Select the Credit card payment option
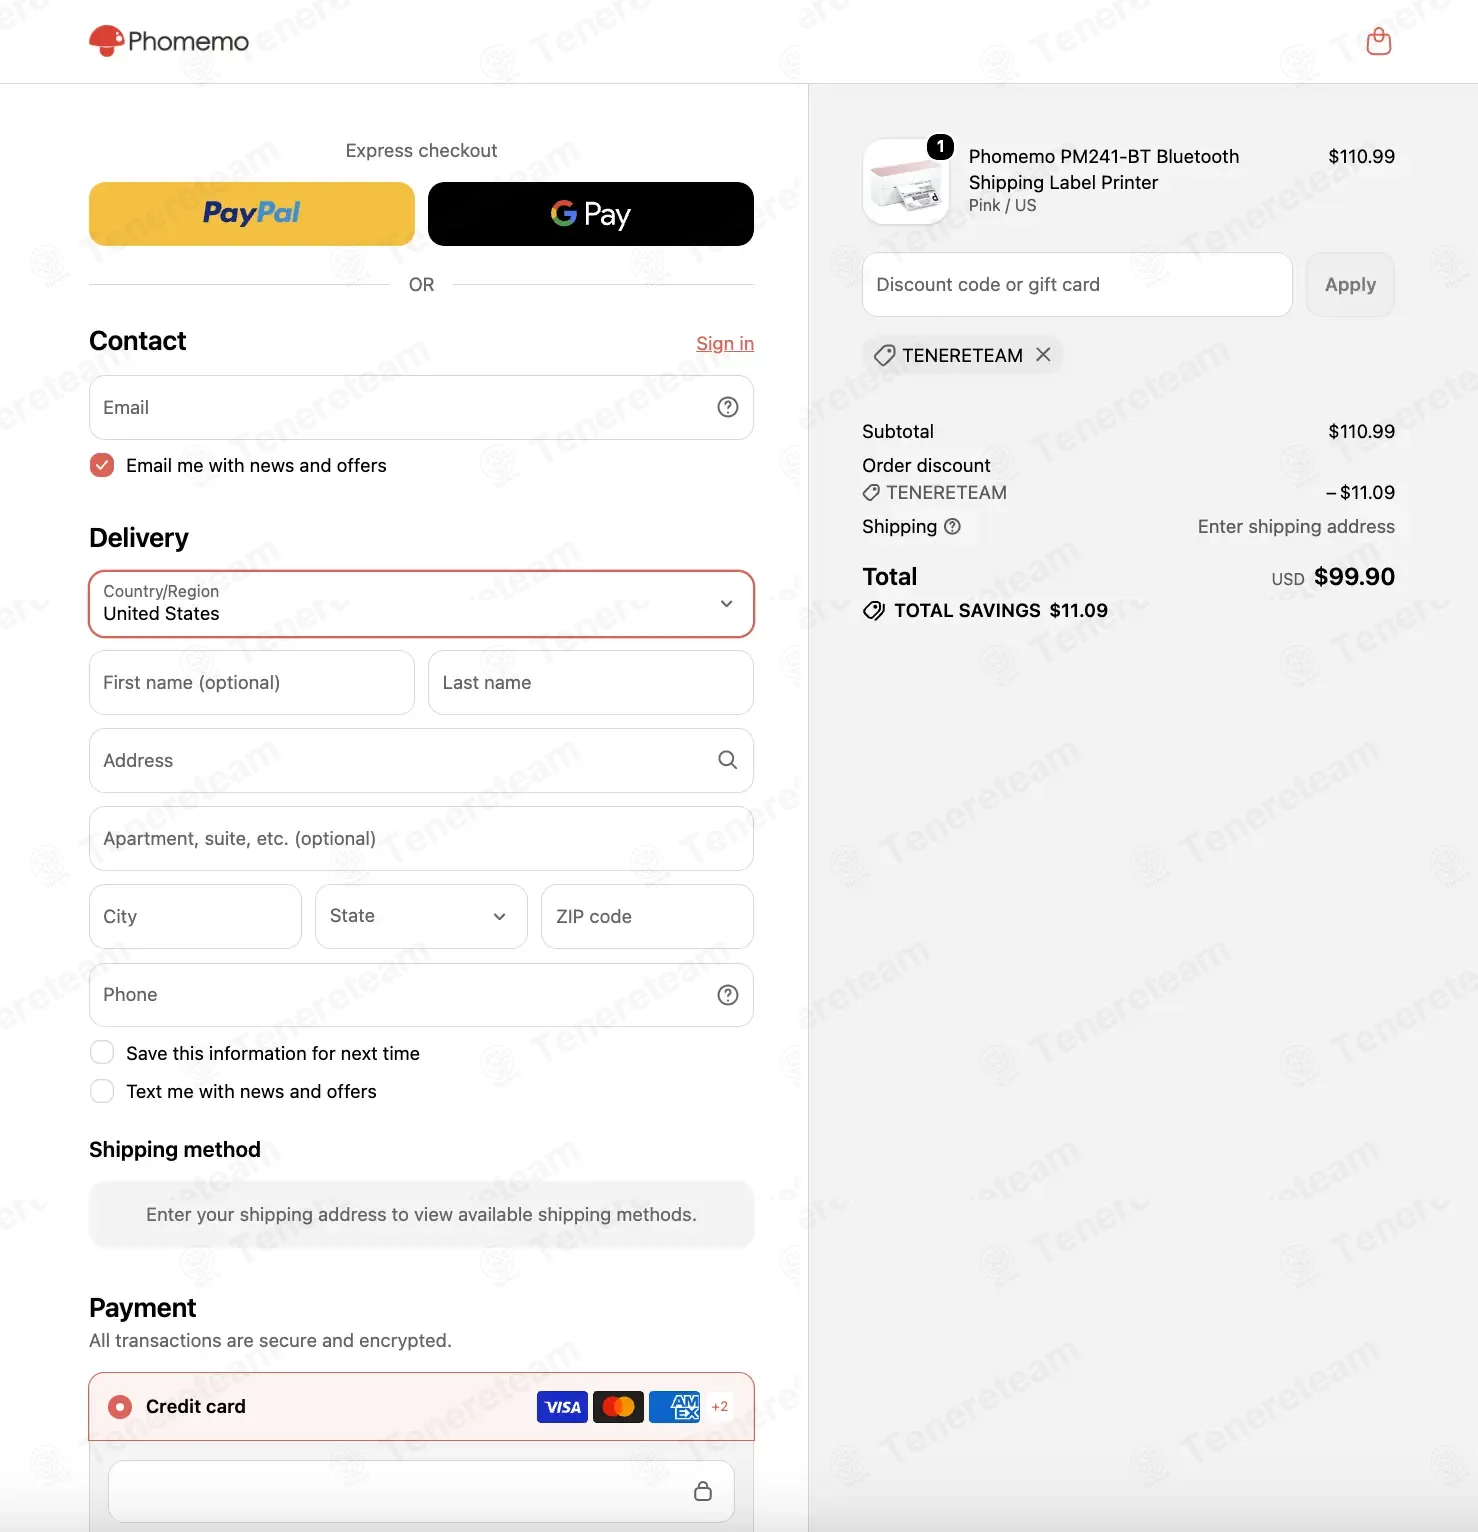The height and width of the screenshot is (1532, 1478). tap(120, 1407)
